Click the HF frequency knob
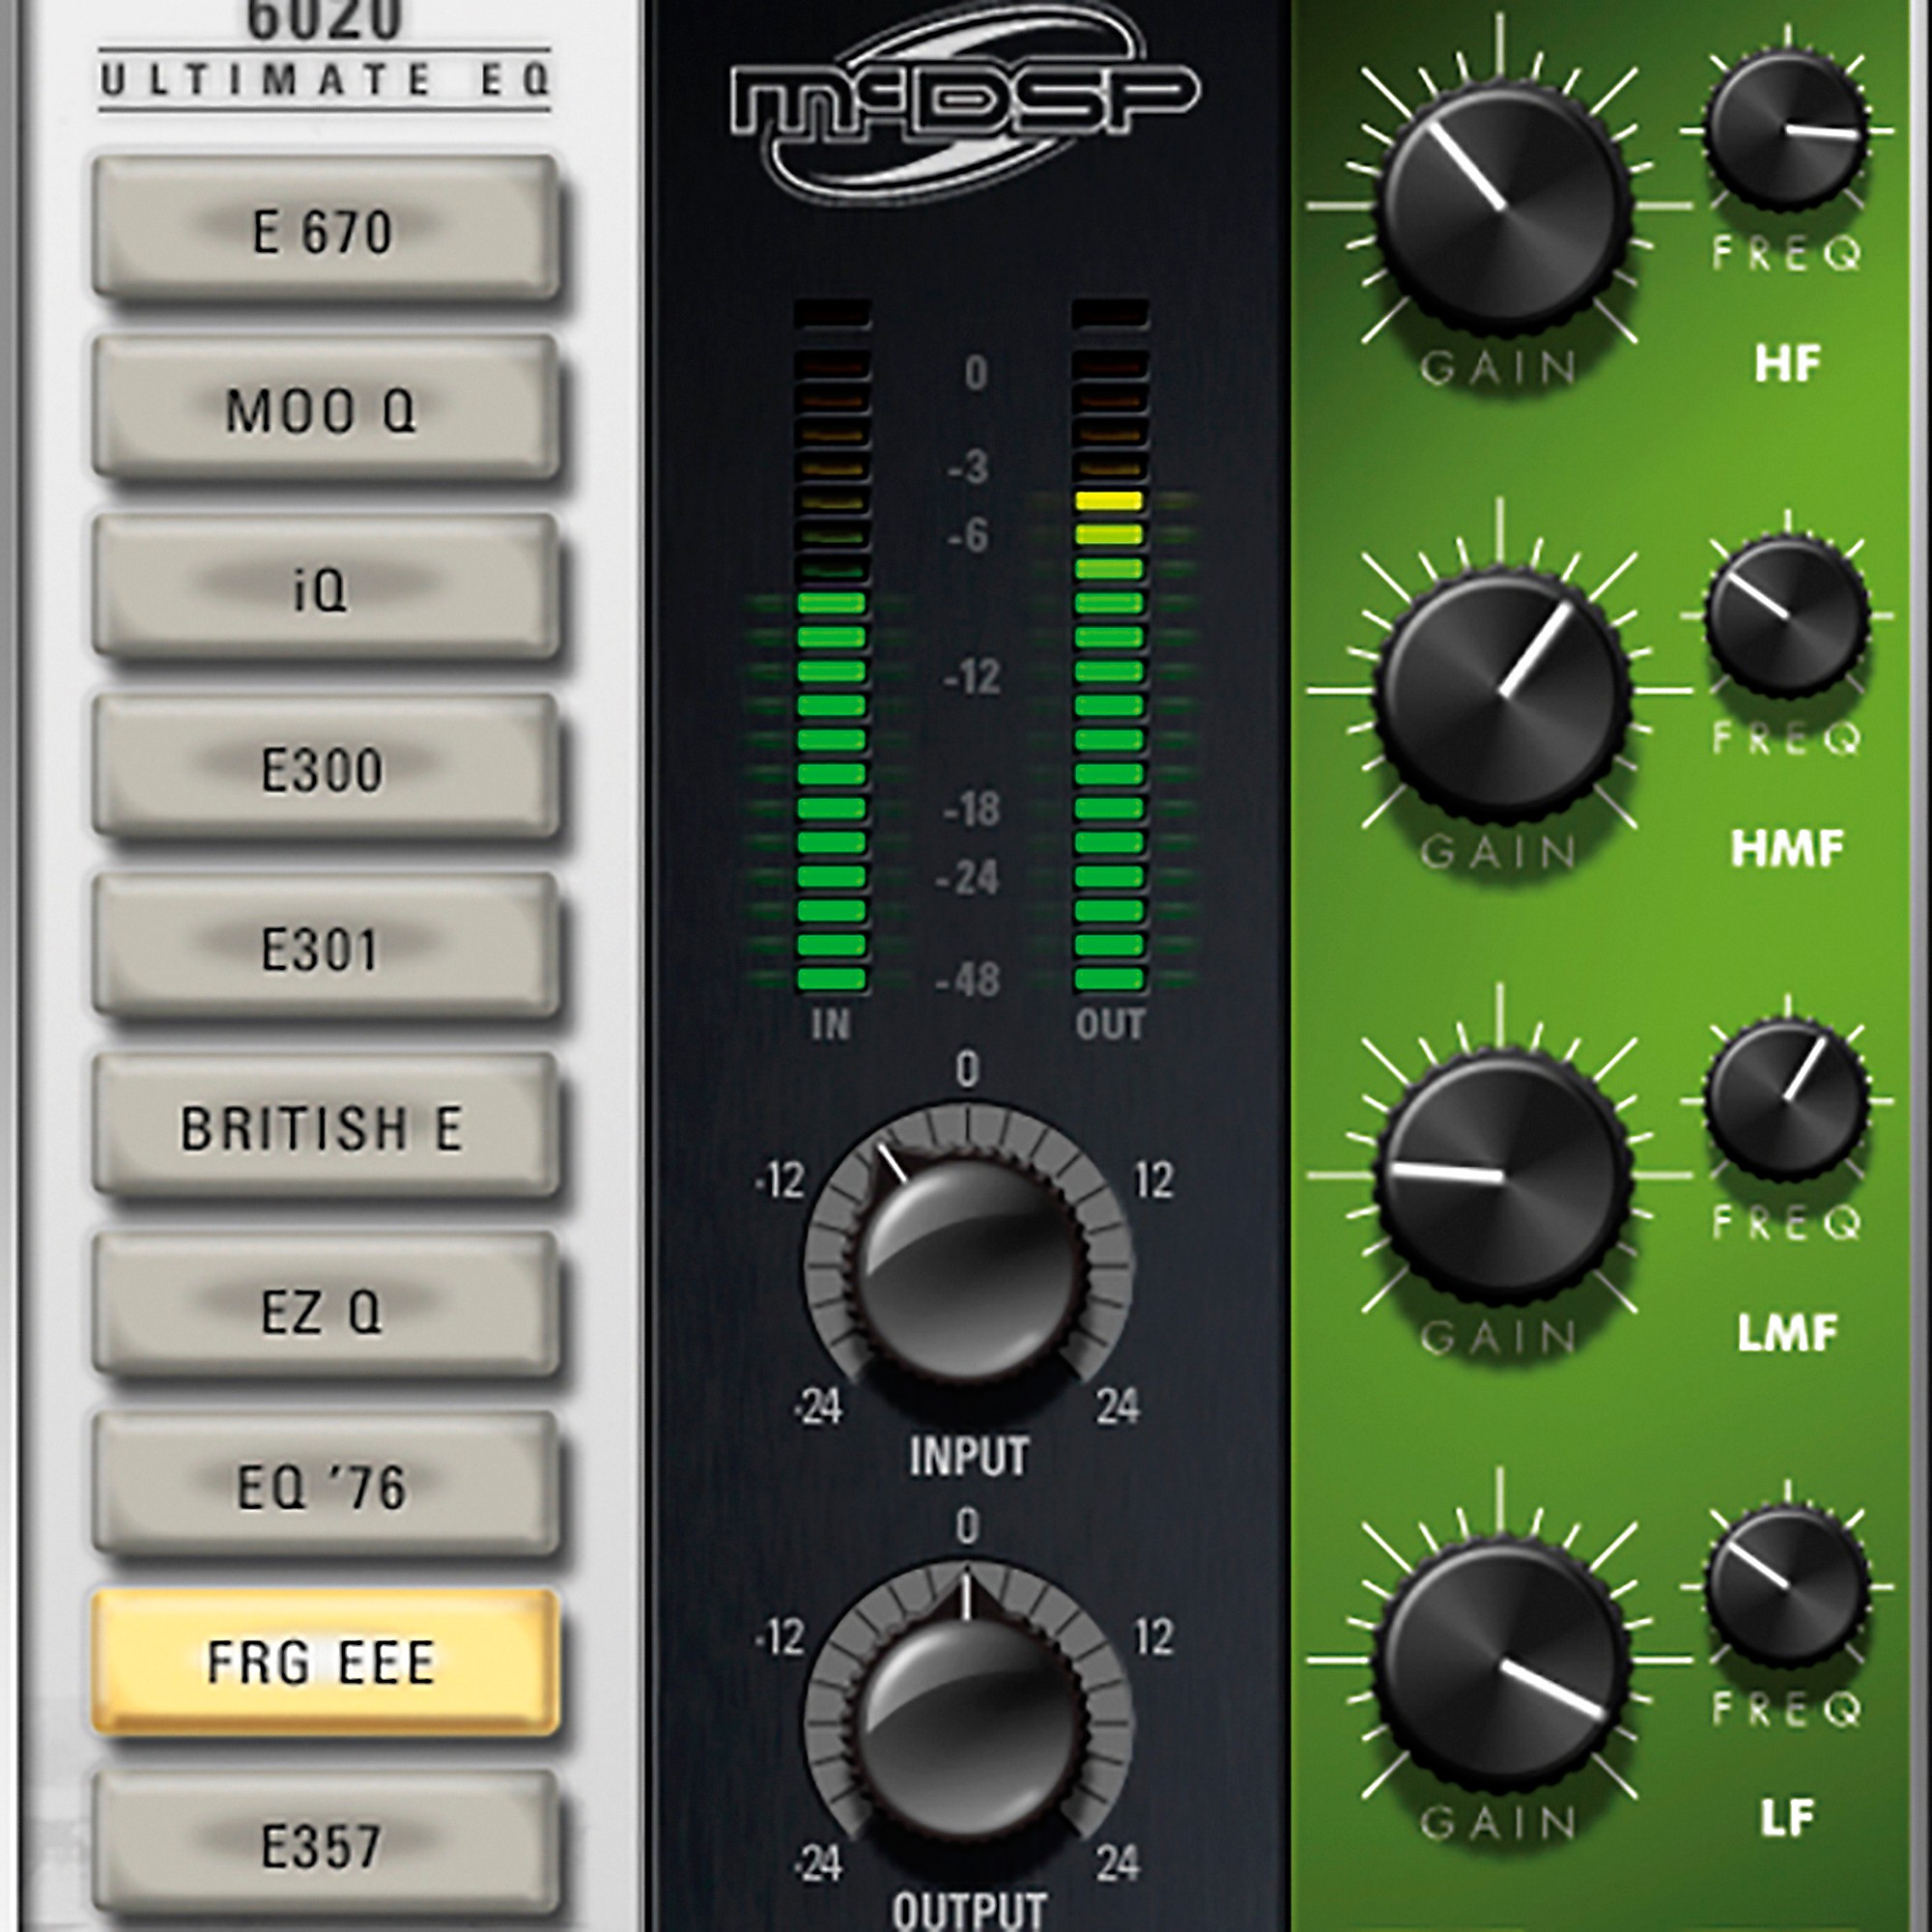The width and height of the screenshot is (1932, 1932). click(1786, 128)
